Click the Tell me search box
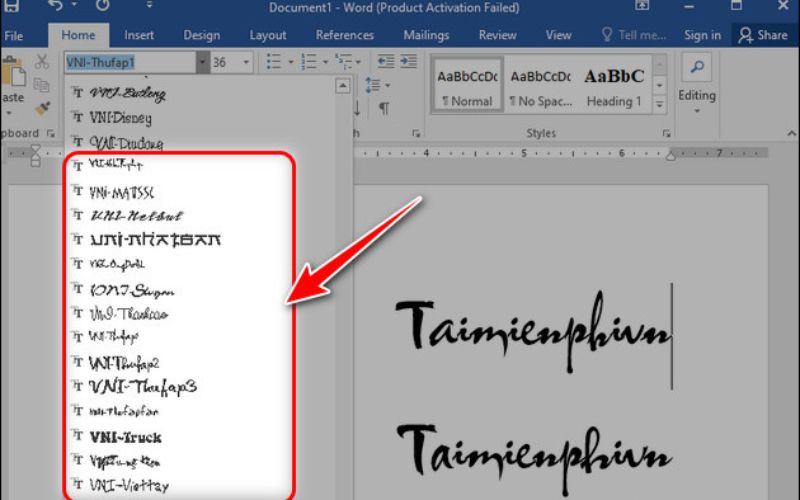 tap(634, 35)
